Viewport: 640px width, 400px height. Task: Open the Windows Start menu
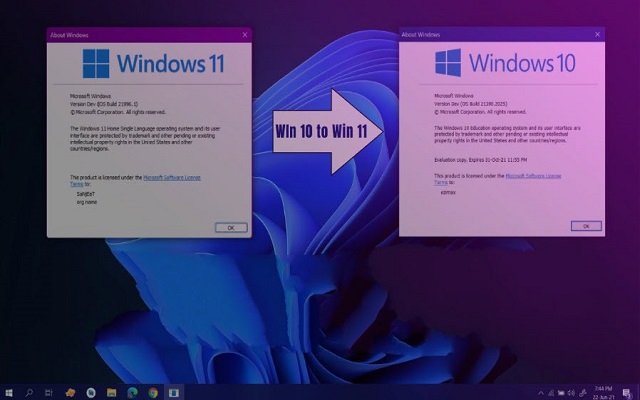(x=9, y=393)
